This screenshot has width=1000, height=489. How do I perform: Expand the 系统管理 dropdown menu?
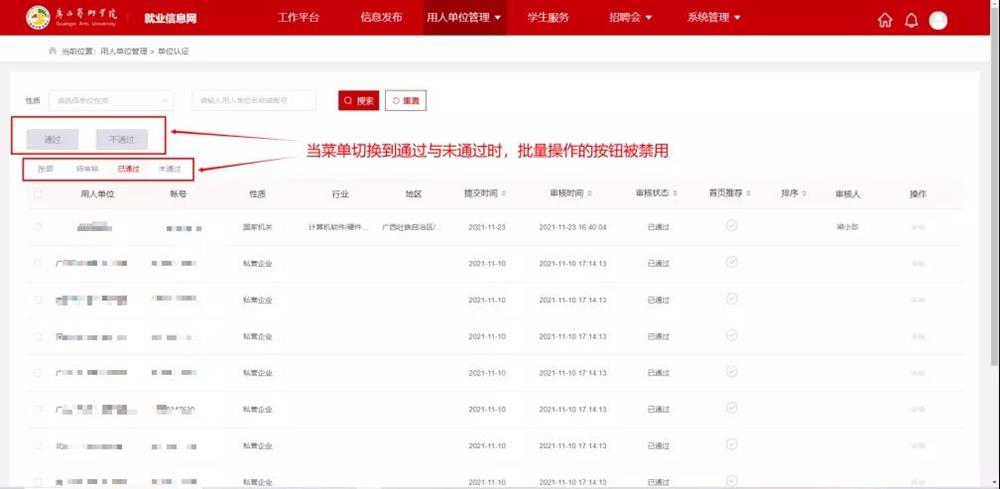(714, 18)
